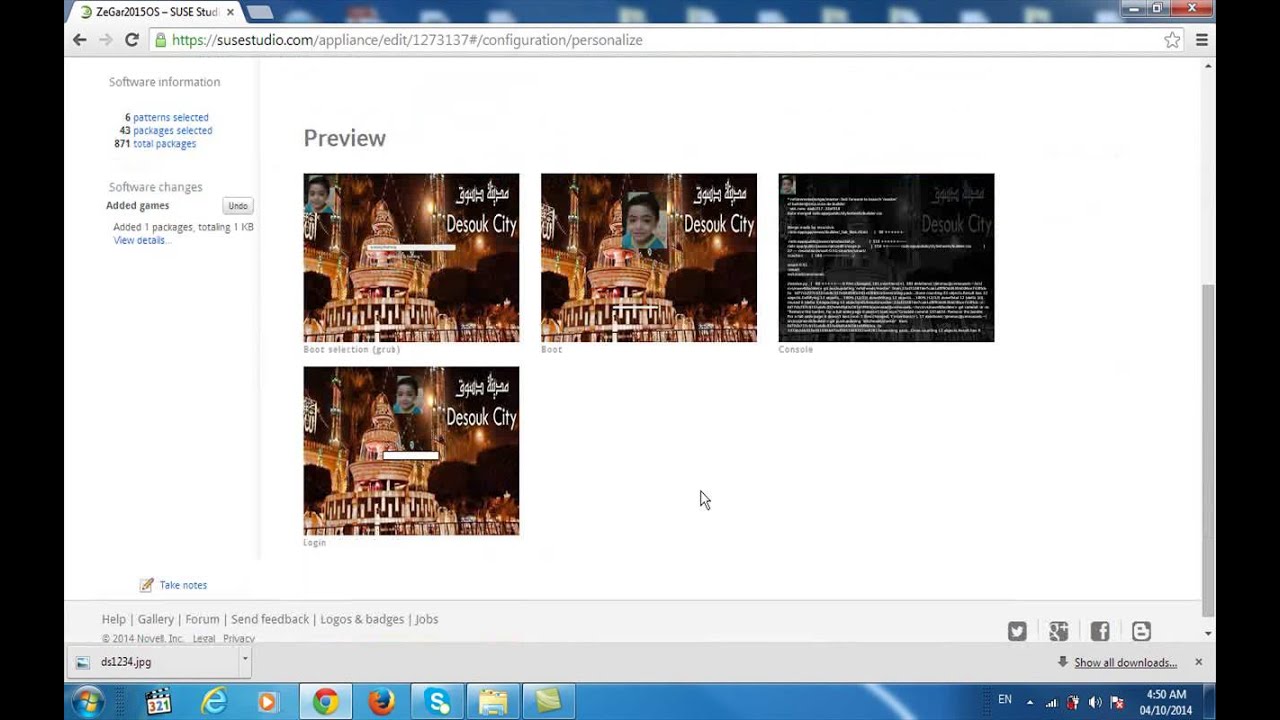Open the Google Plus footer icon
The height and width of the screenshot is (720, 1280).
(x=1059, y=631)
